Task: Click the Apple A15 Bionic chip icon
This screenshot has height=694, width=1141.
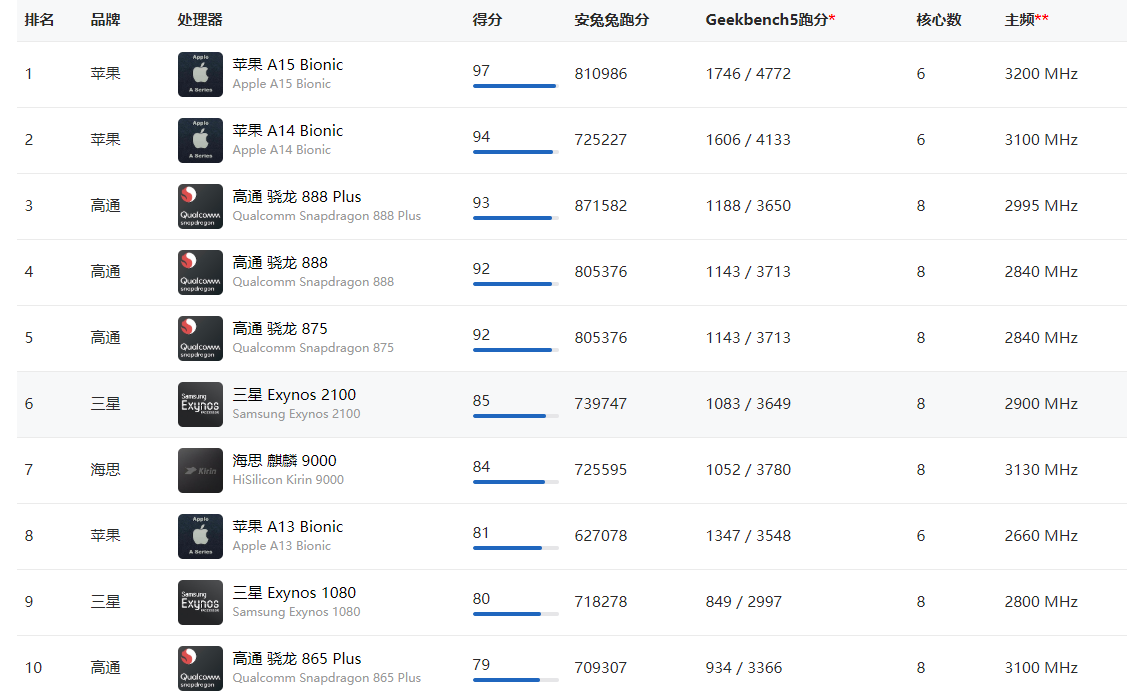Action: click(200, 74)
